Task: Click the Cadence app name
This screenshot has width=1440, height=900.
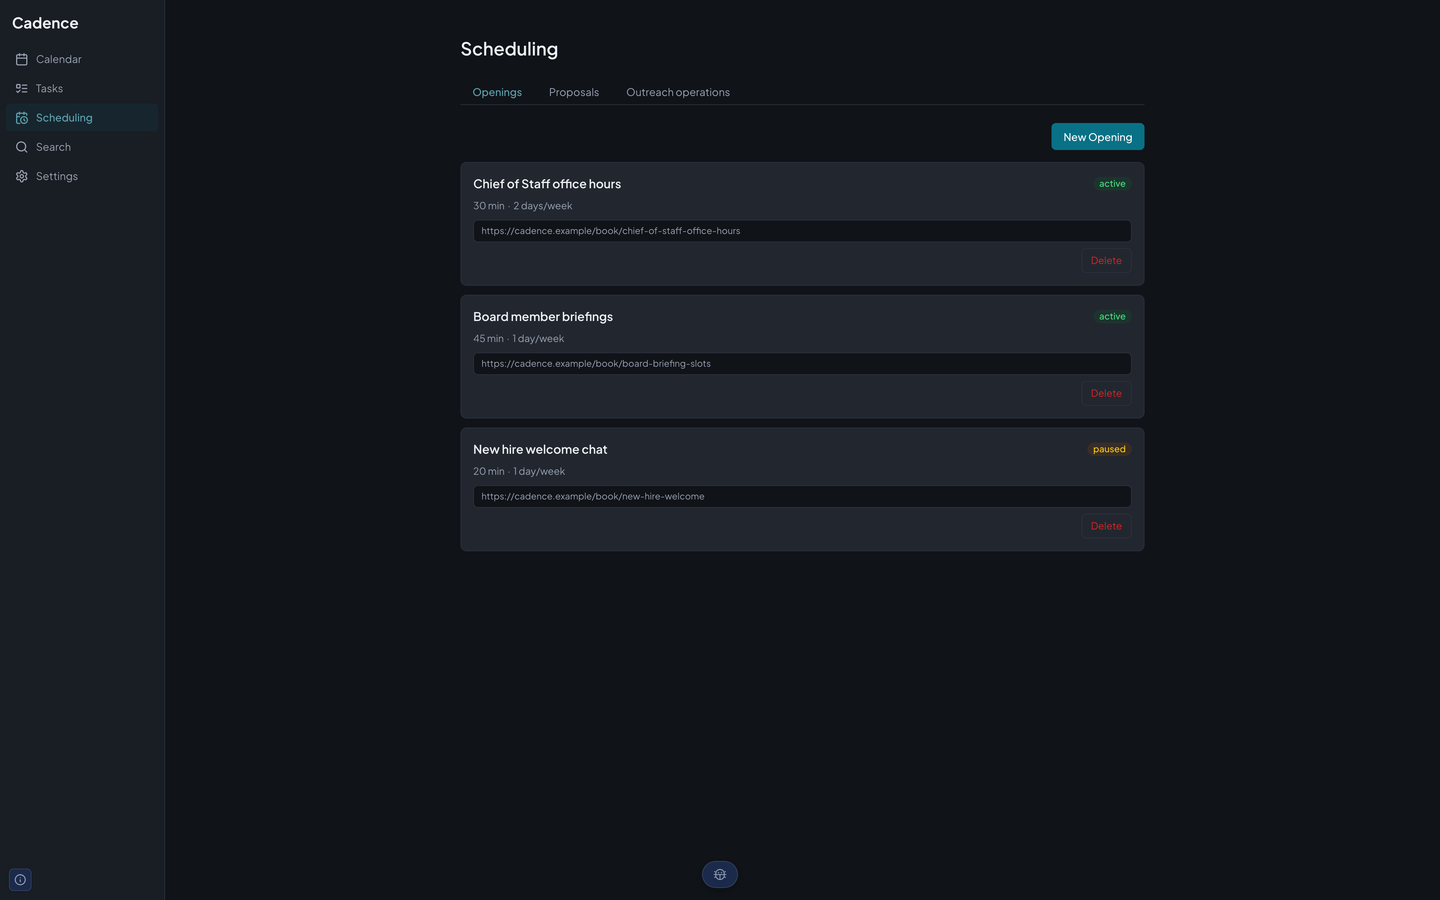Action: pos(45,23)
